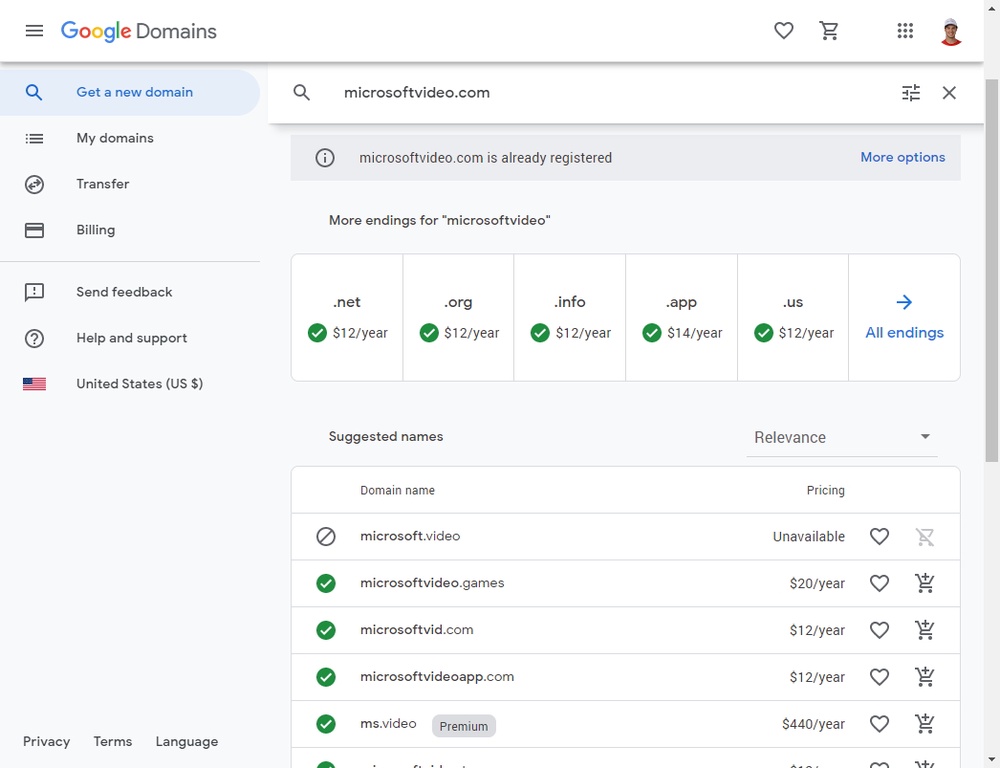Favorite microsoft.video with heart icon

[879, 536]
